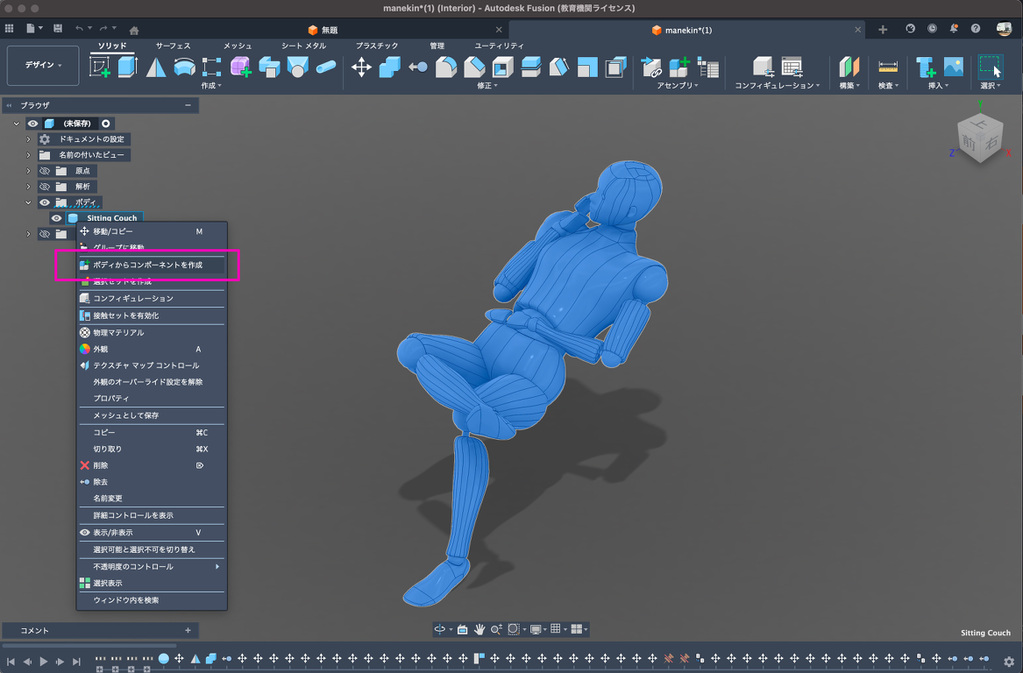
Task: Select the Extrude tool in toolbar
Action: click(127, 67)
